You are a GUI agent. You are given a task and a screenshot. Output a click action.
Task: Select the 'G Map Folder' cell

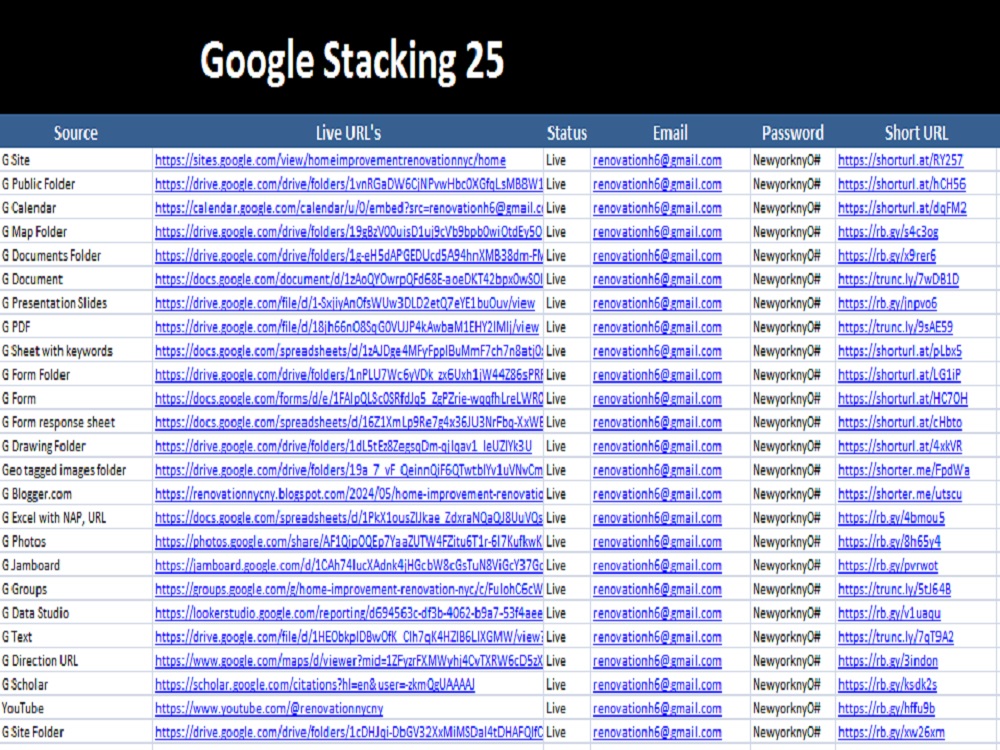(76, 232)
